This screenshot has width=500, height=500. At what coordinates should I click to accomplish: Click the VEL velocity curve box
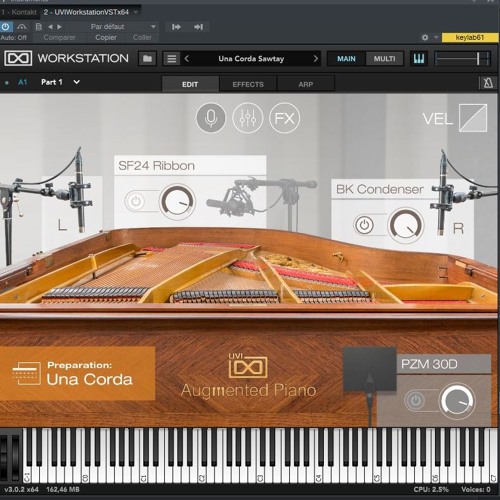[x=473, y=118]
